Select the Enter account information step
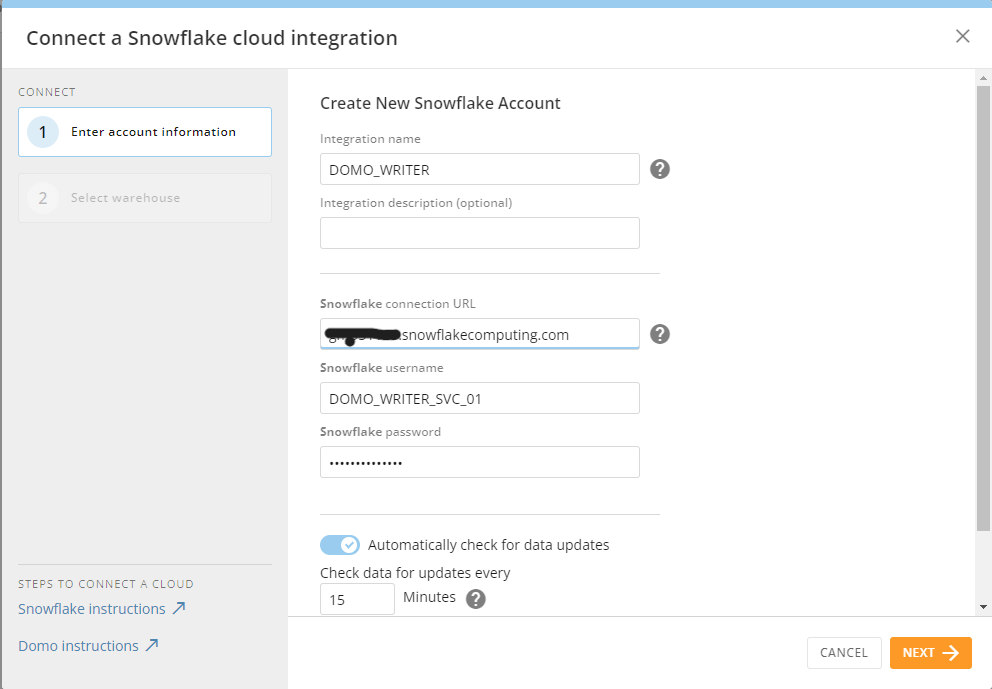Viewport: 992px width, 689px height. pyautogui.click(x=153, y=132)
